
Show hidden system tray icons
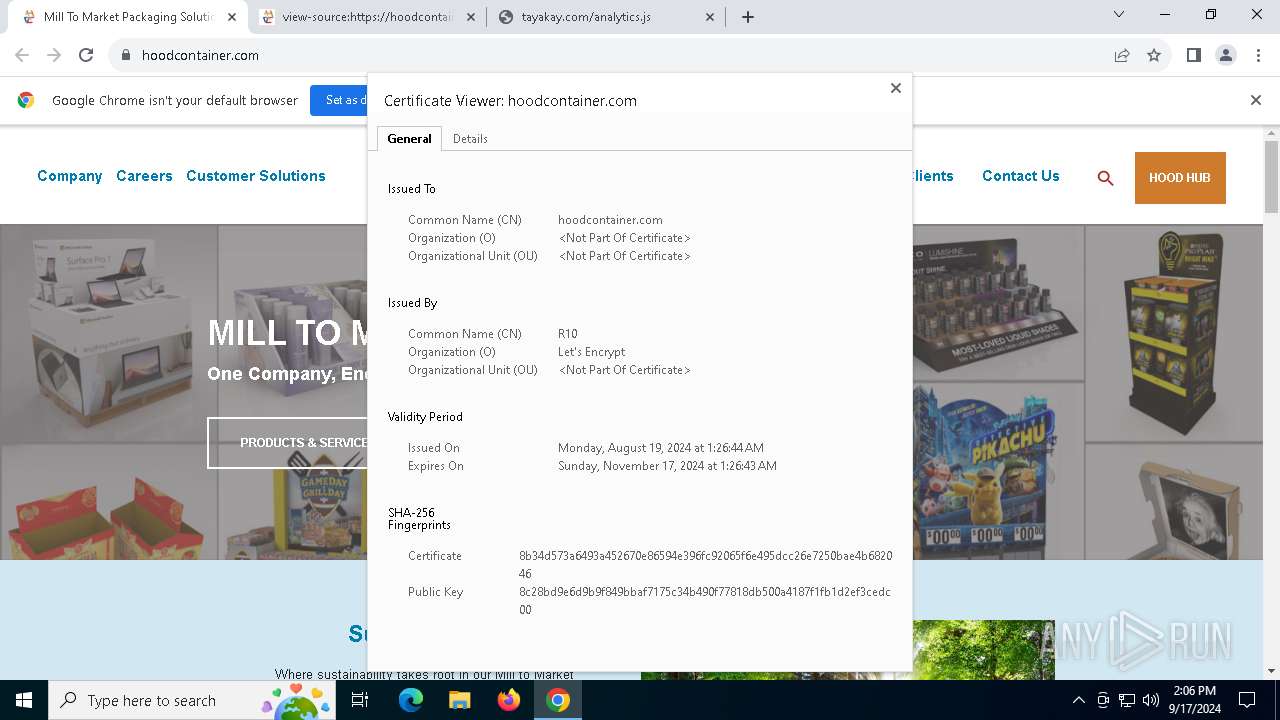1078,700
